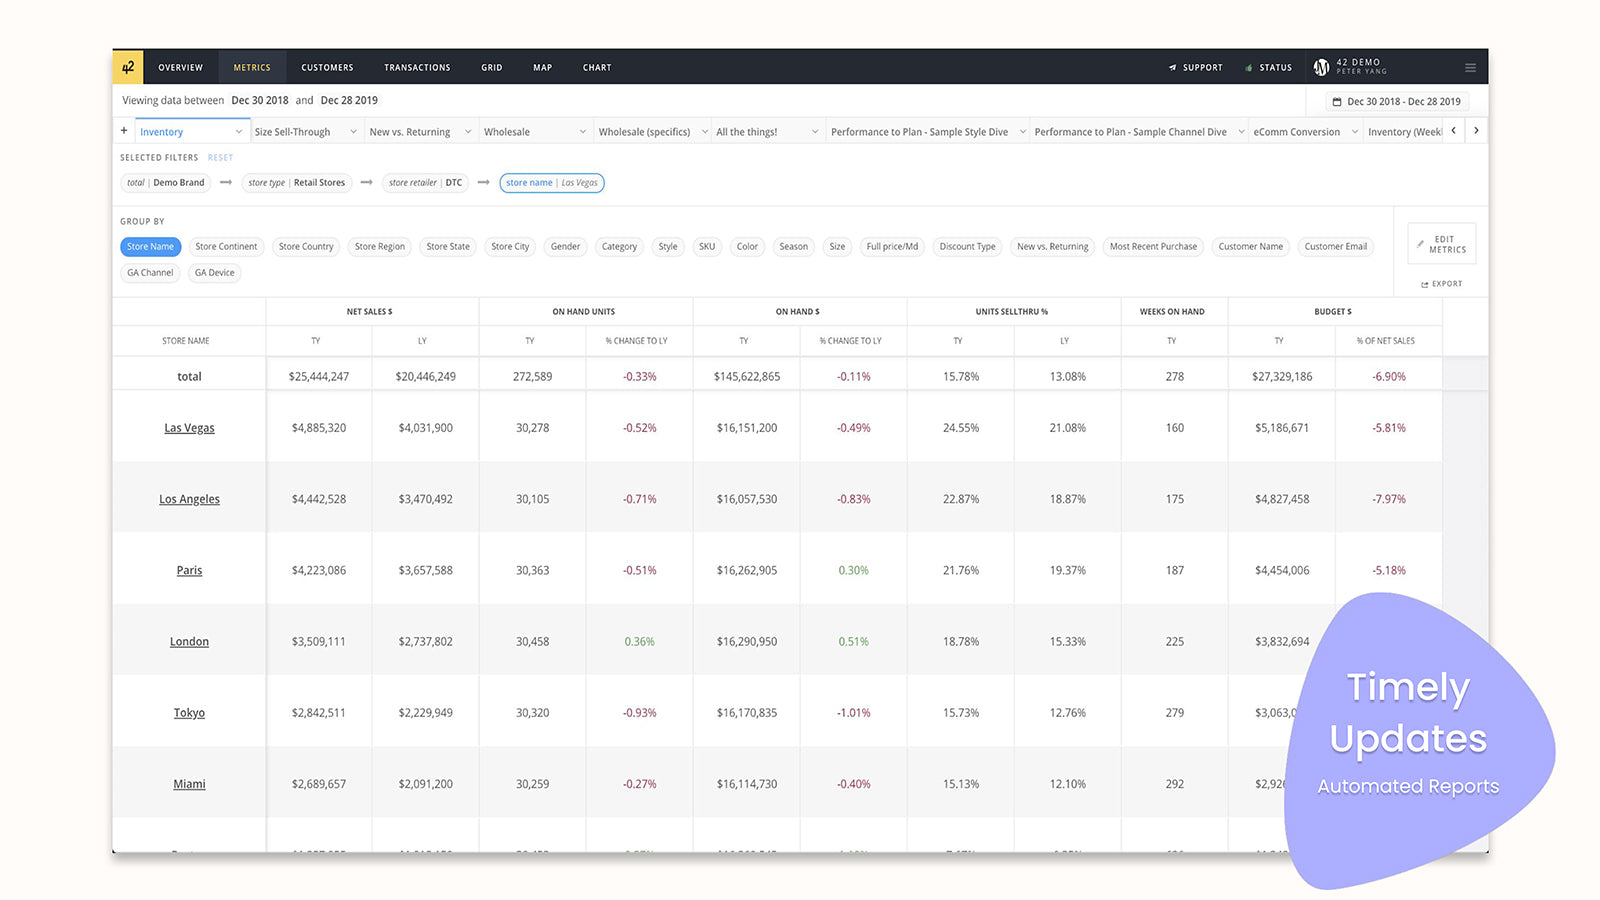Expand Sample Channel Dive dropdown arrow
Image resolution: width=1600 pixels, height=900 pixels.
(x=1242, y=132)
